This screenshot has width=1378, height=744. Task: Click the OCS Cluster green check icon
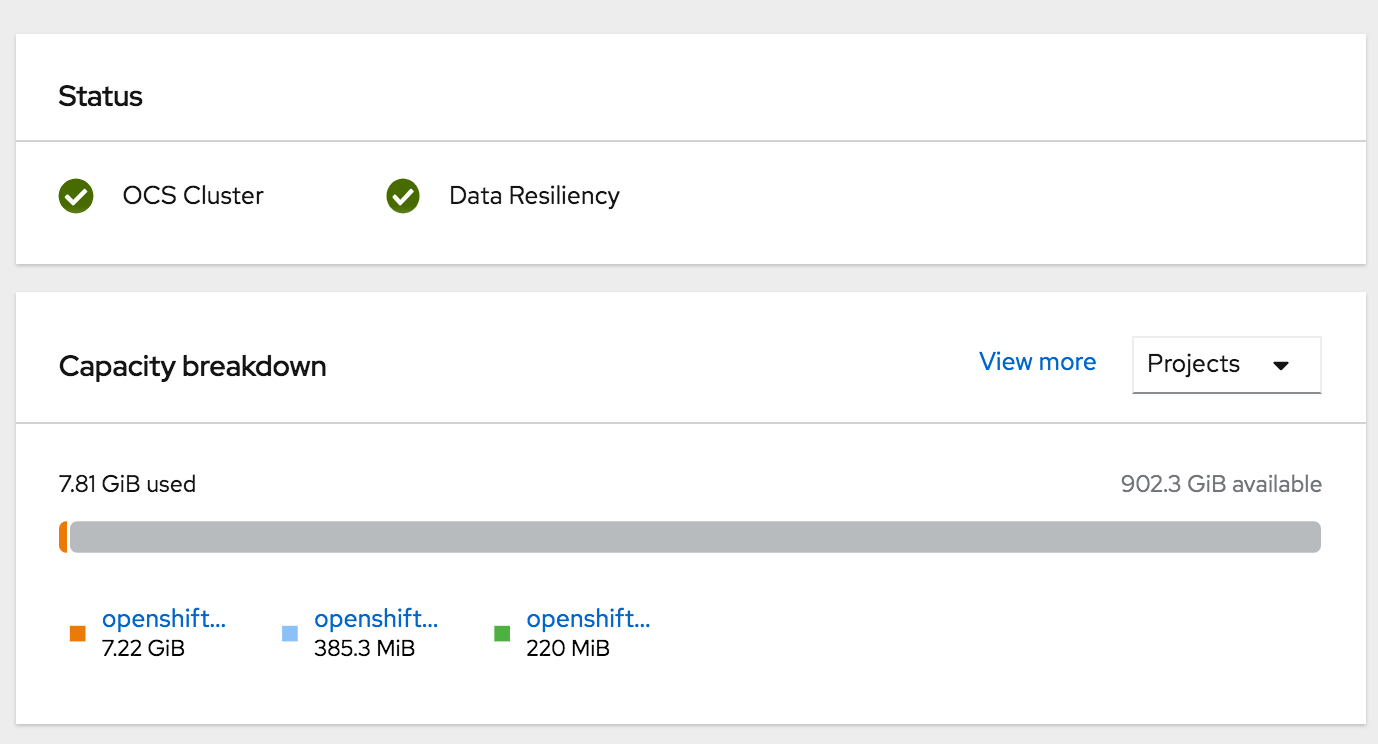[x=76, y=196]
